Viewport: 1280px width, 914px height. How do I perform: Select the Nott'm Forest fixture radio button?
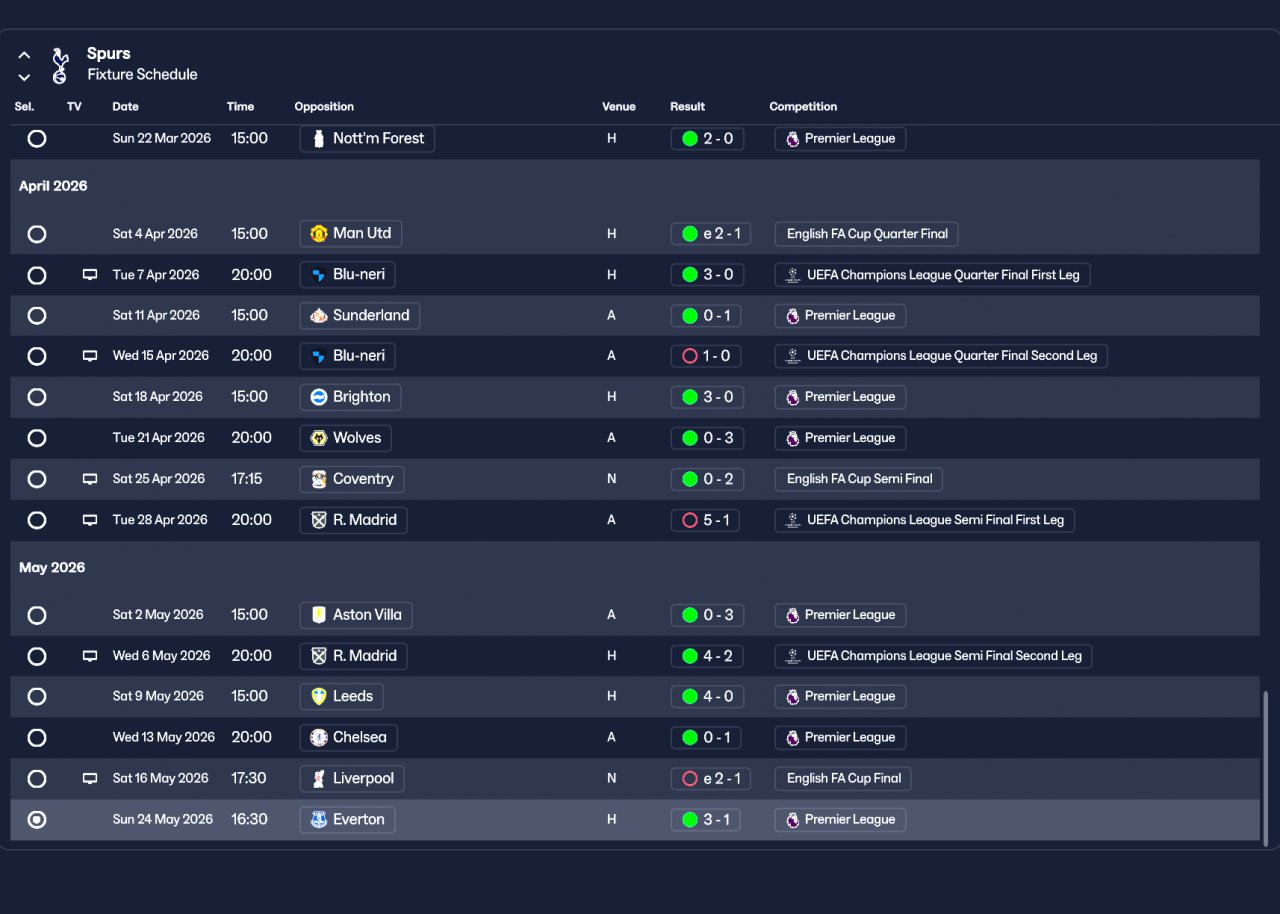click(37, 139)
